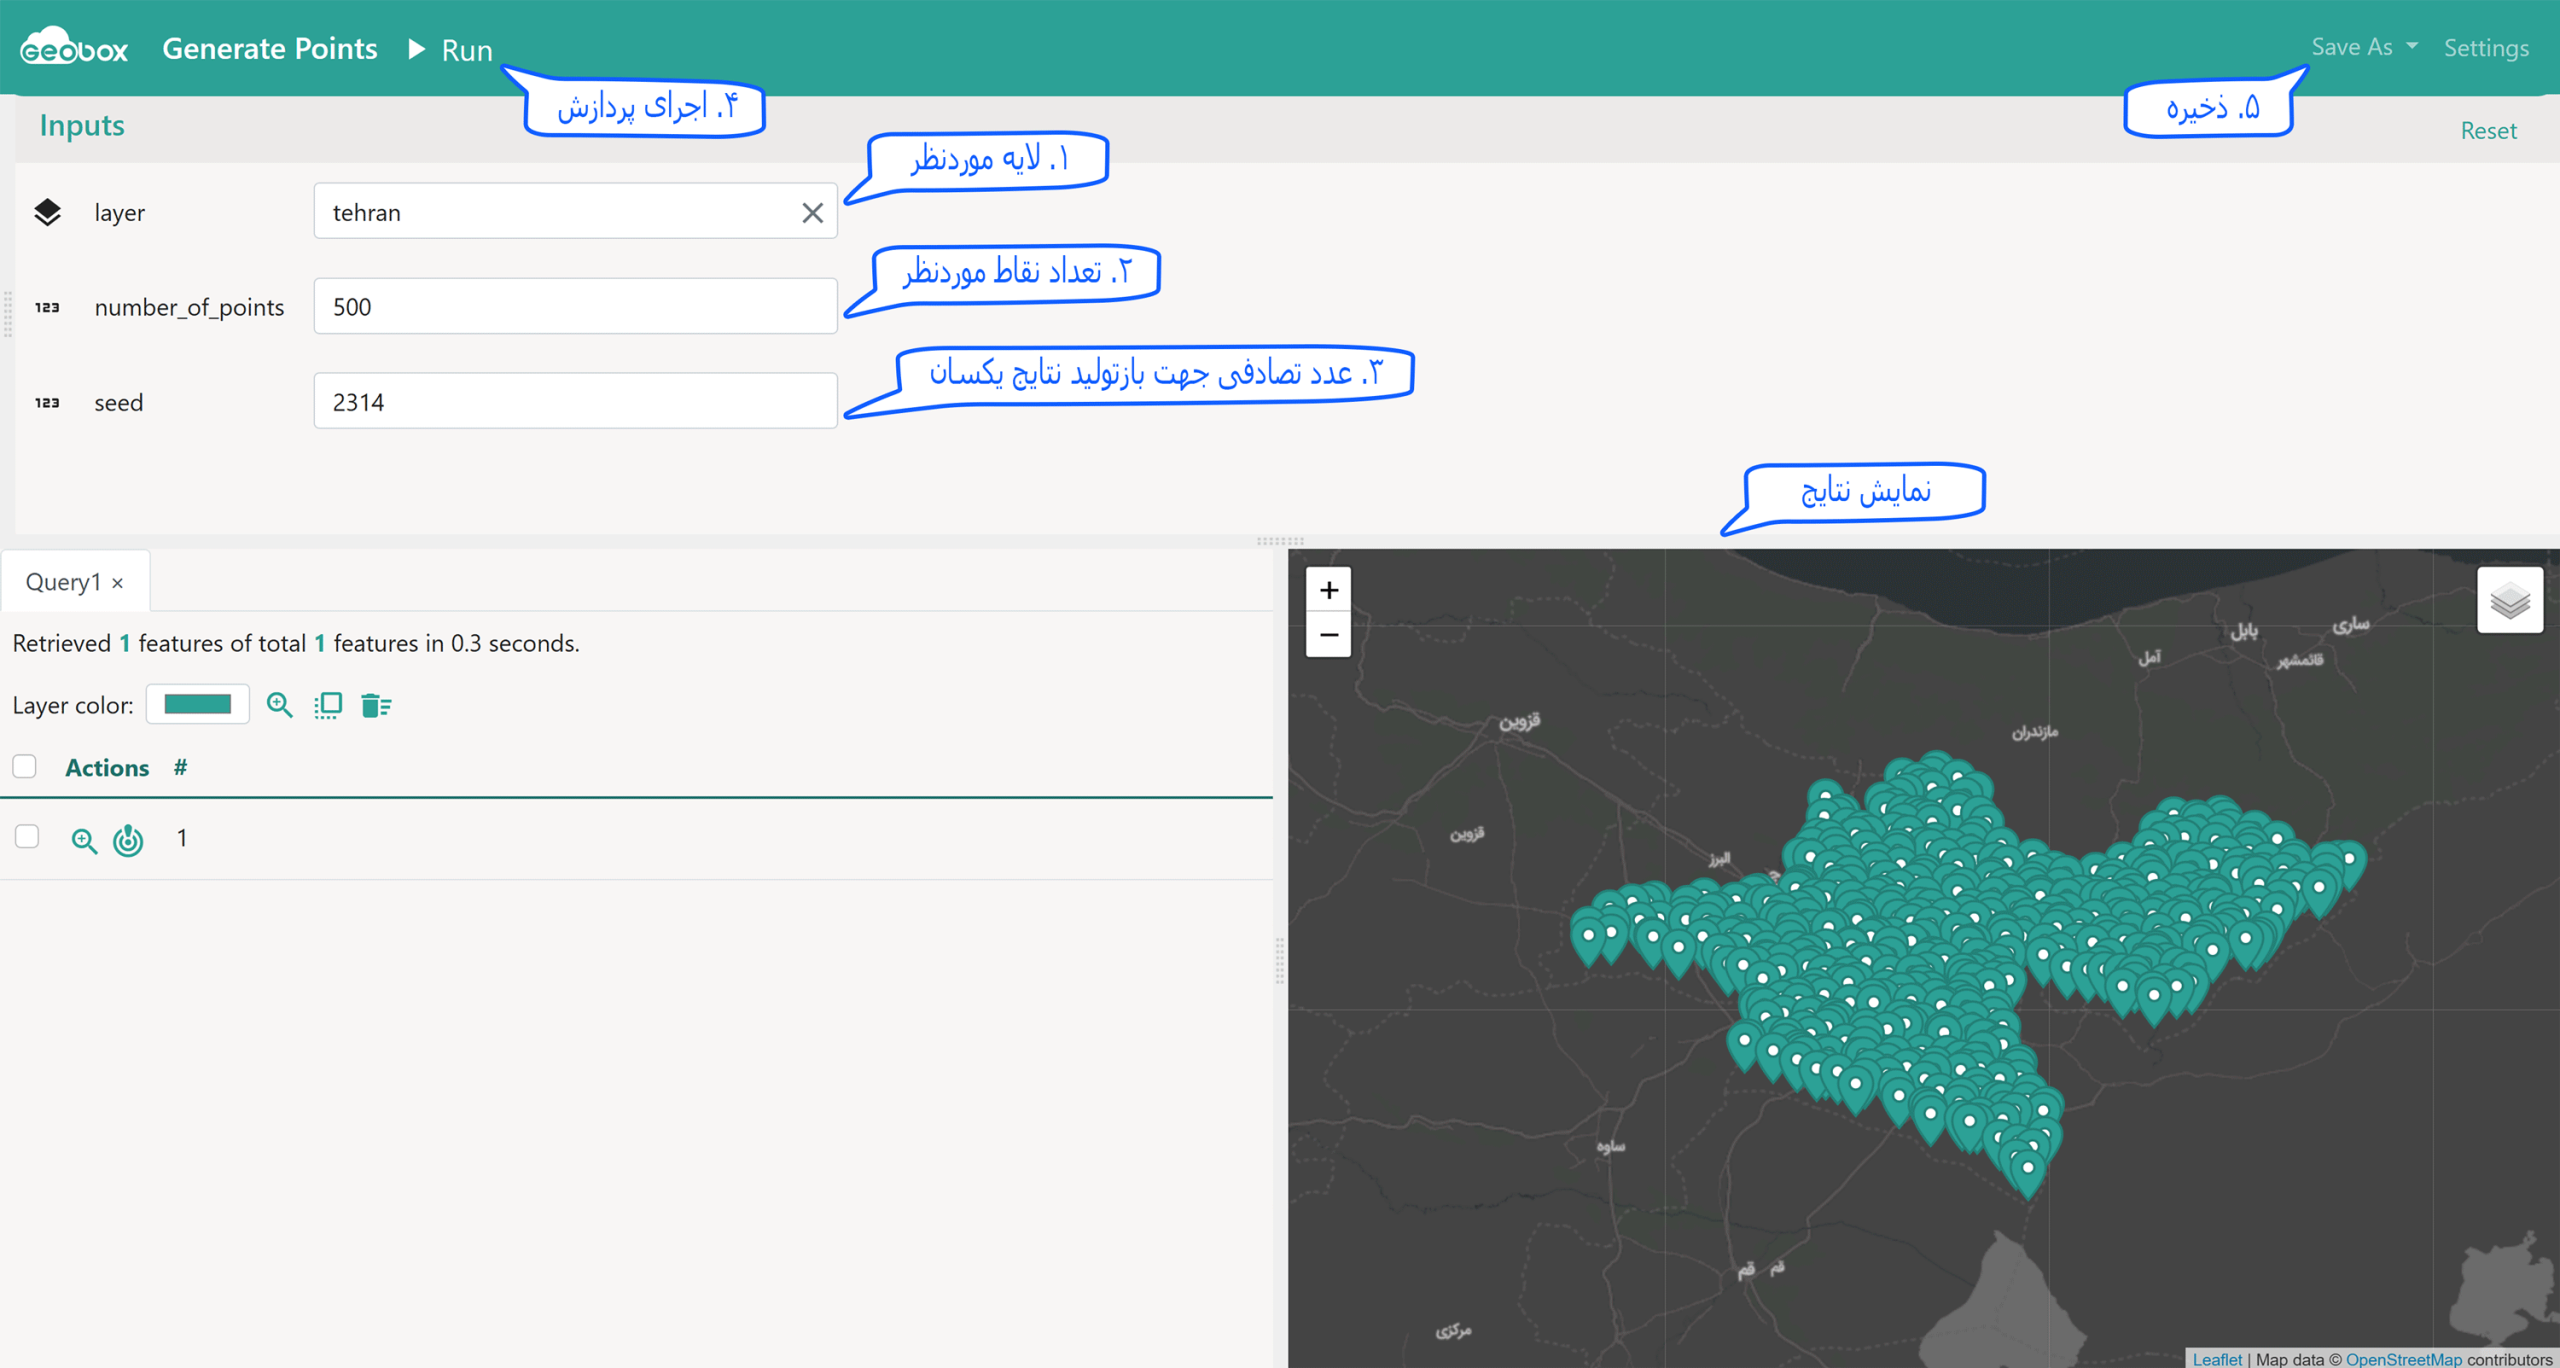Open the Save As dropdown
This screenshot has height=1368, width=2560.
pyautogui.click(x=2364, y=47)
